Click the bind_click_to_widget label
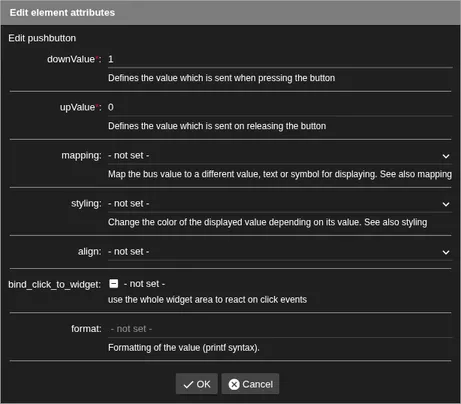Screen dimensions: 461x404 tap(55, 284)
